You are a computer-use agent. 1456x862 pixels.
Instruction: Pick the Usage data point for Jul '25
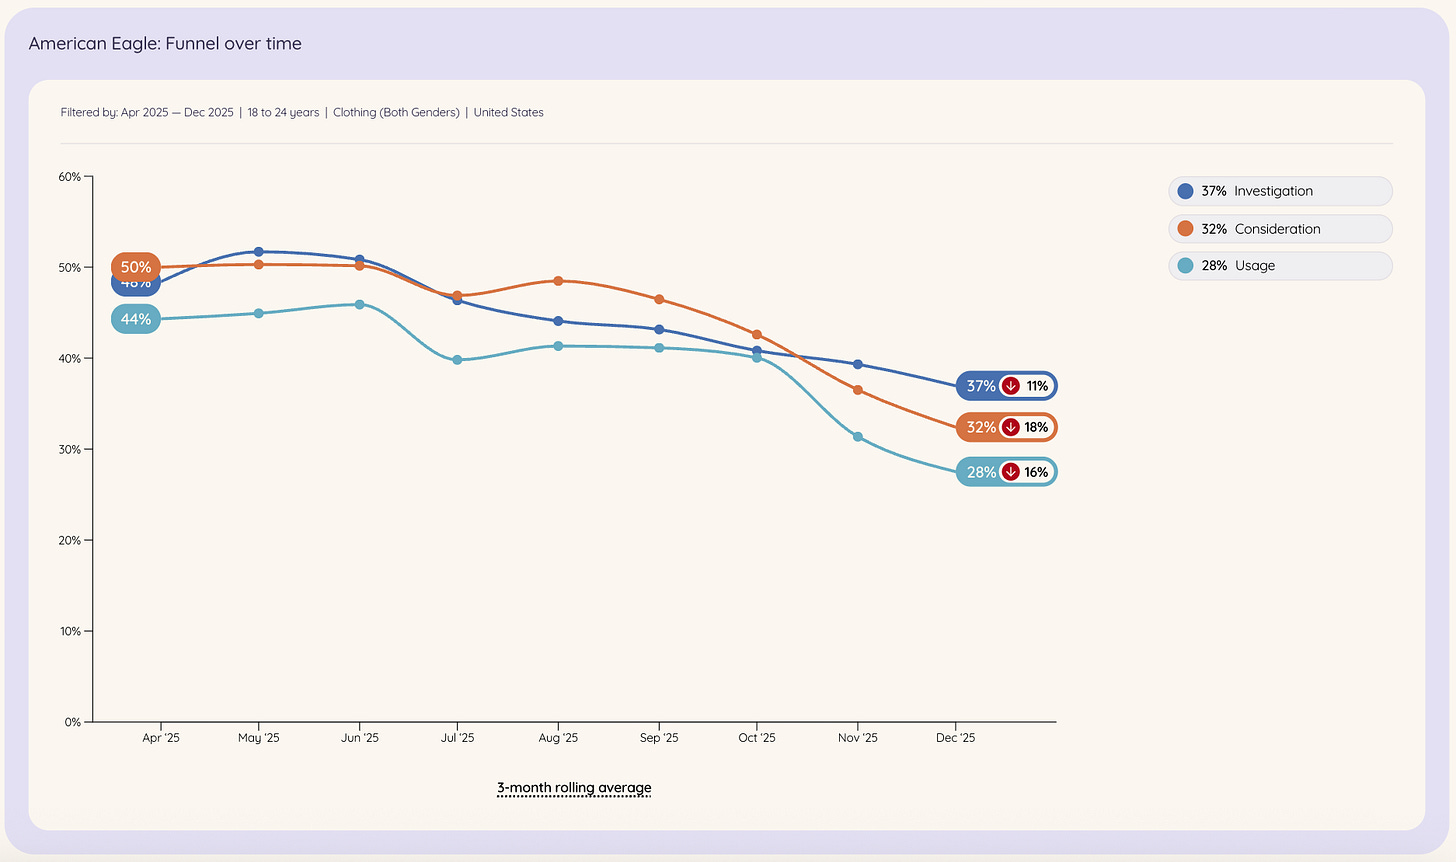457,360
